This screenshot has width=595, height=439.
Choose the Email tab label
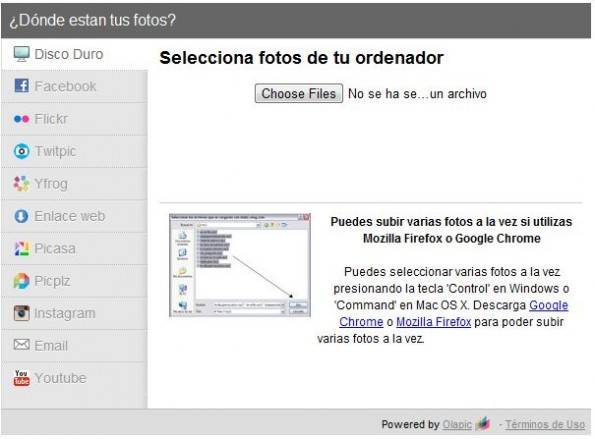click(x=51, y=346)
